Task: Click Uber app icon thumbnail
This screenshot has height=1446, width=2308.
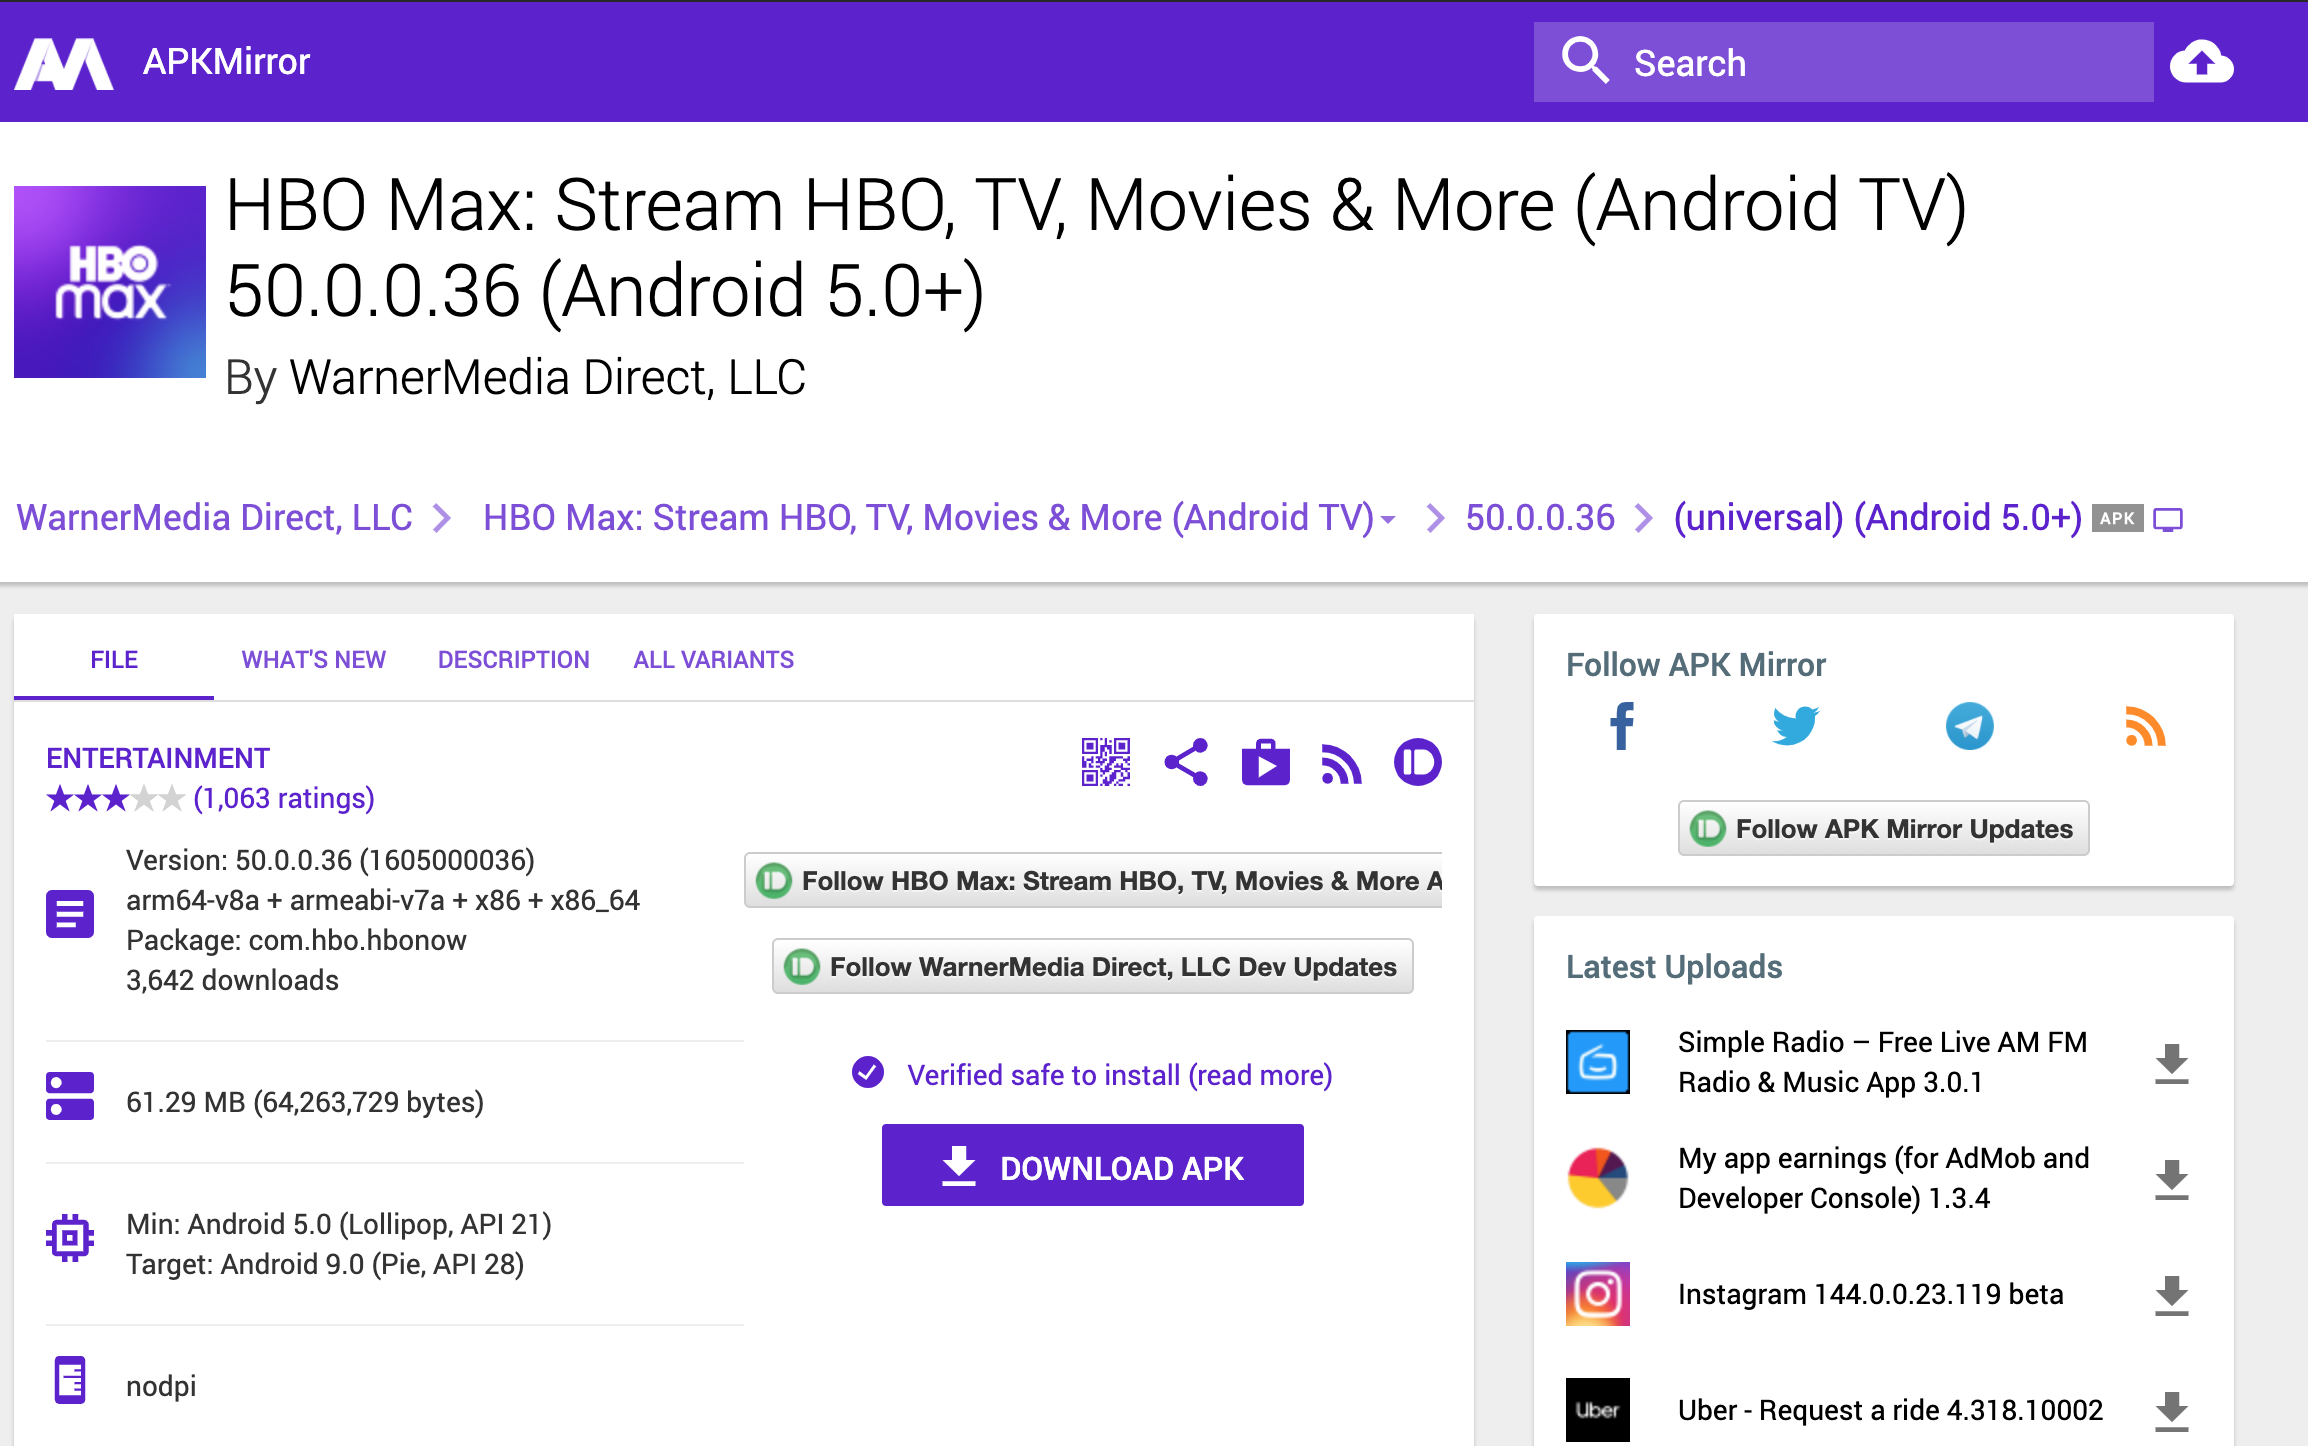Action: (1597, 1410)
